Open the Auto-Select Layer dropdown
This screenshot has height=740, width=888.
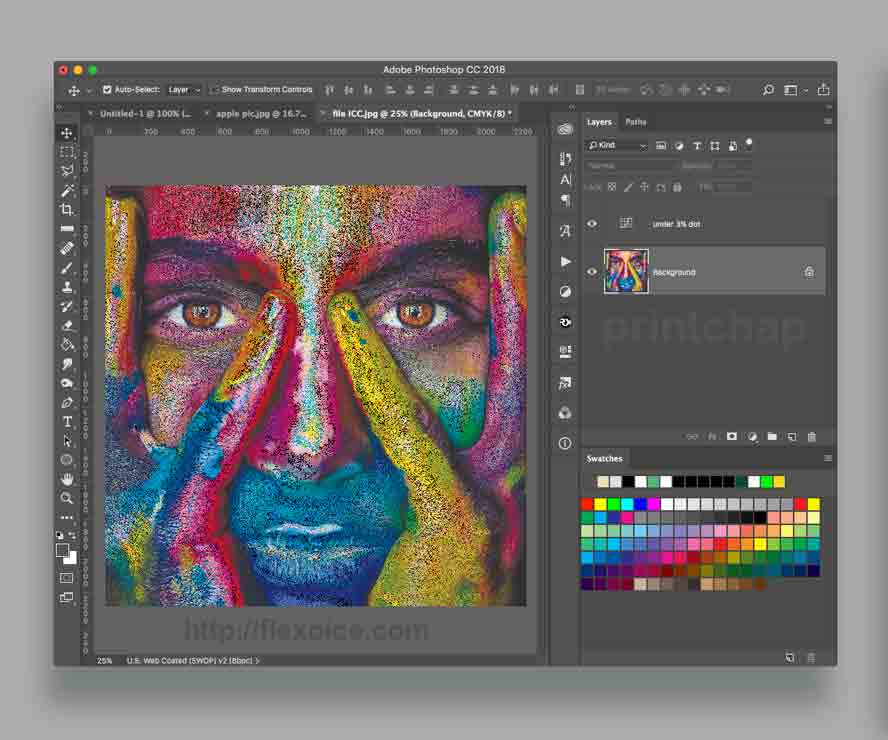pyautogui.click(x=184, y=90)
